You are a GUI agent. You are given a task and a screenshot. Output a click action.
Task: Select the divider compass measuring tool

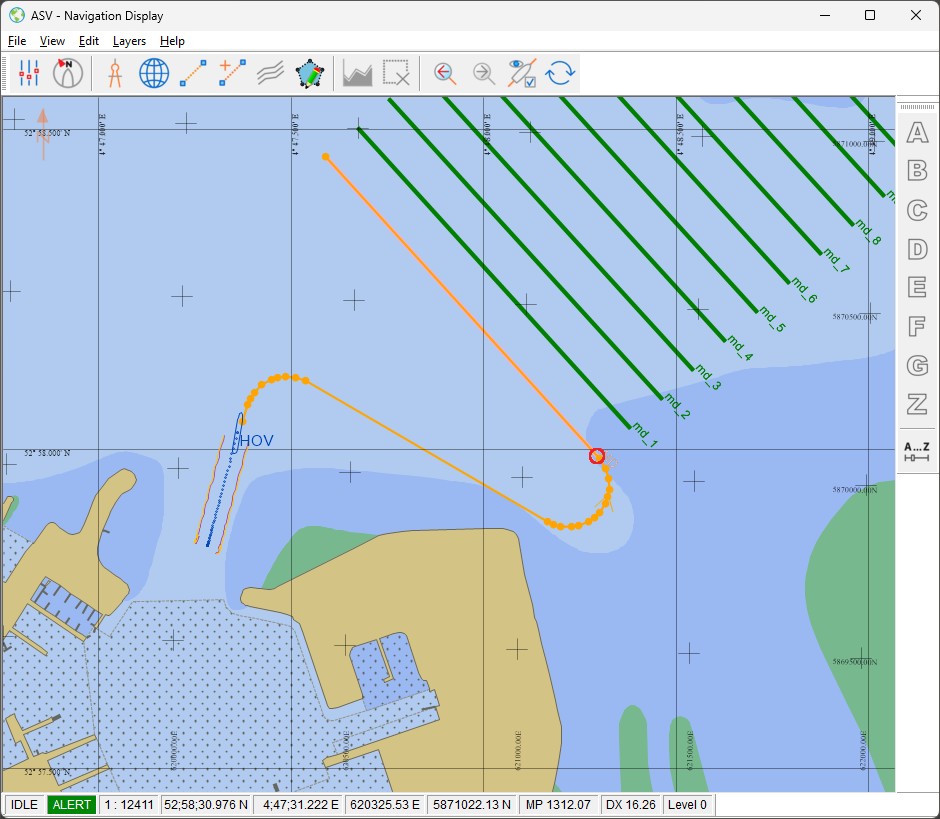coord(115,73)
